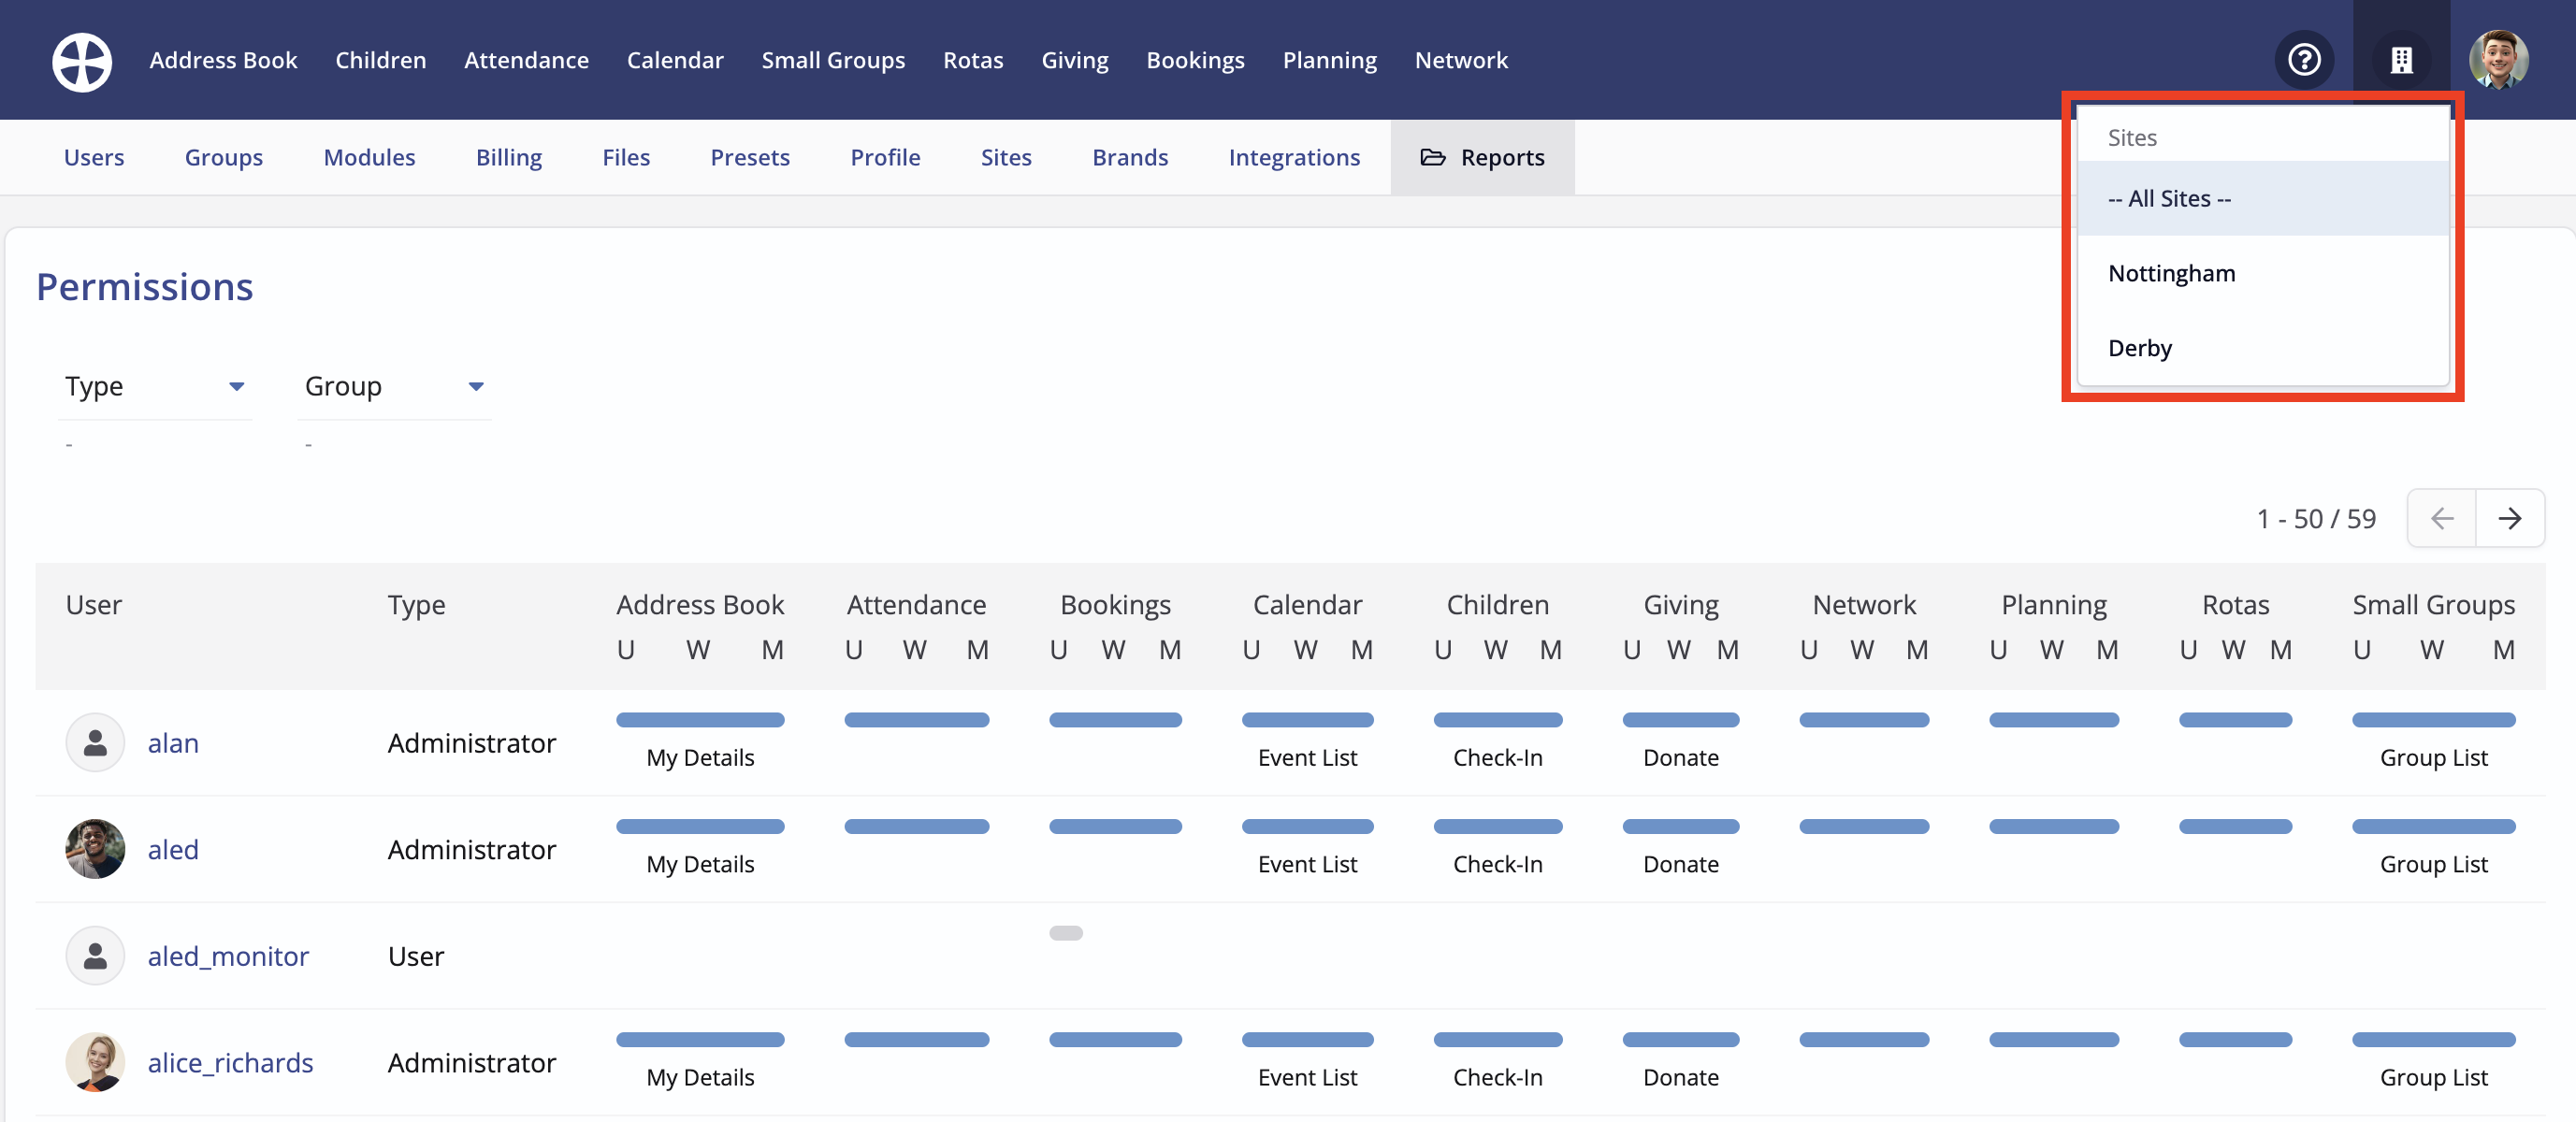Open the help icon
This screenshot has width=2576, height=1122.
[x=2304, y=59]
